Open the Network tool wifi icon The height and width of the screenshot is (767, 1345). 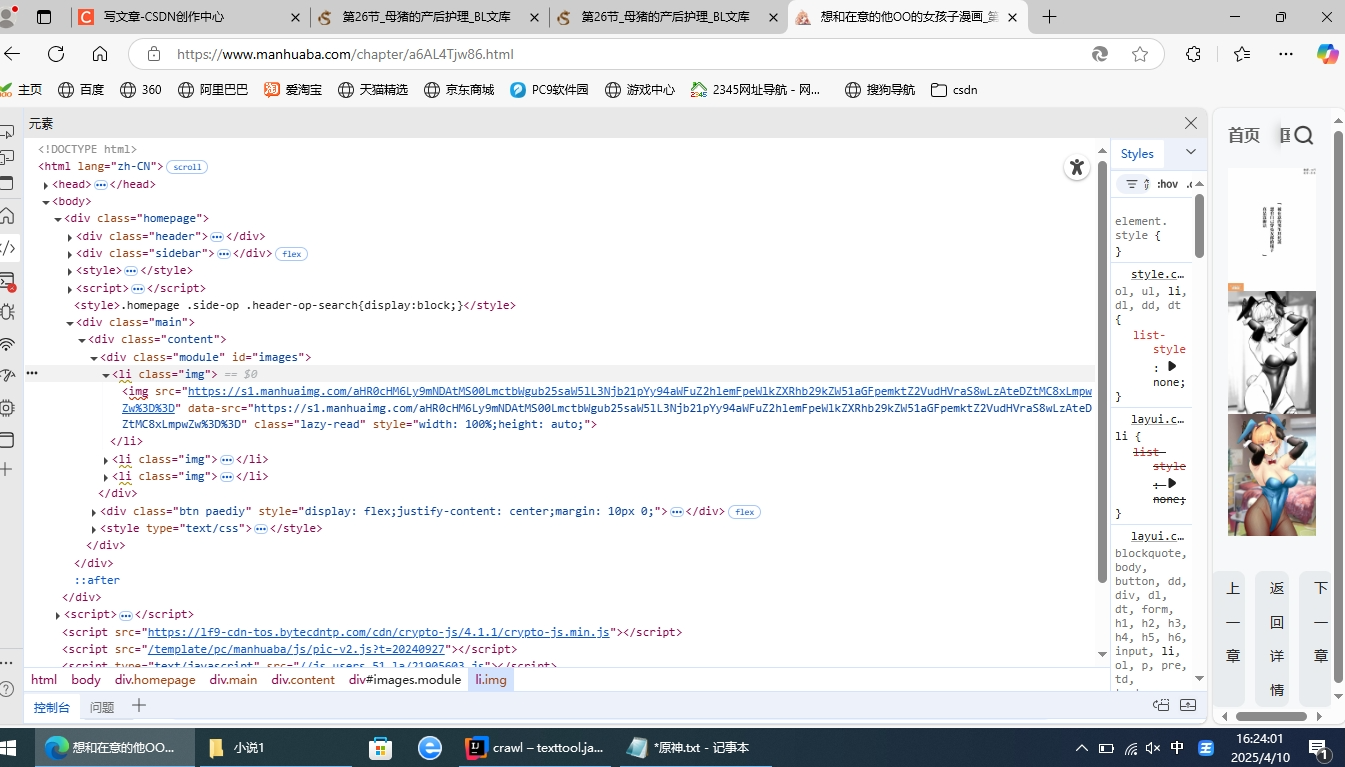pyautogui.click(x=6, y=344)
